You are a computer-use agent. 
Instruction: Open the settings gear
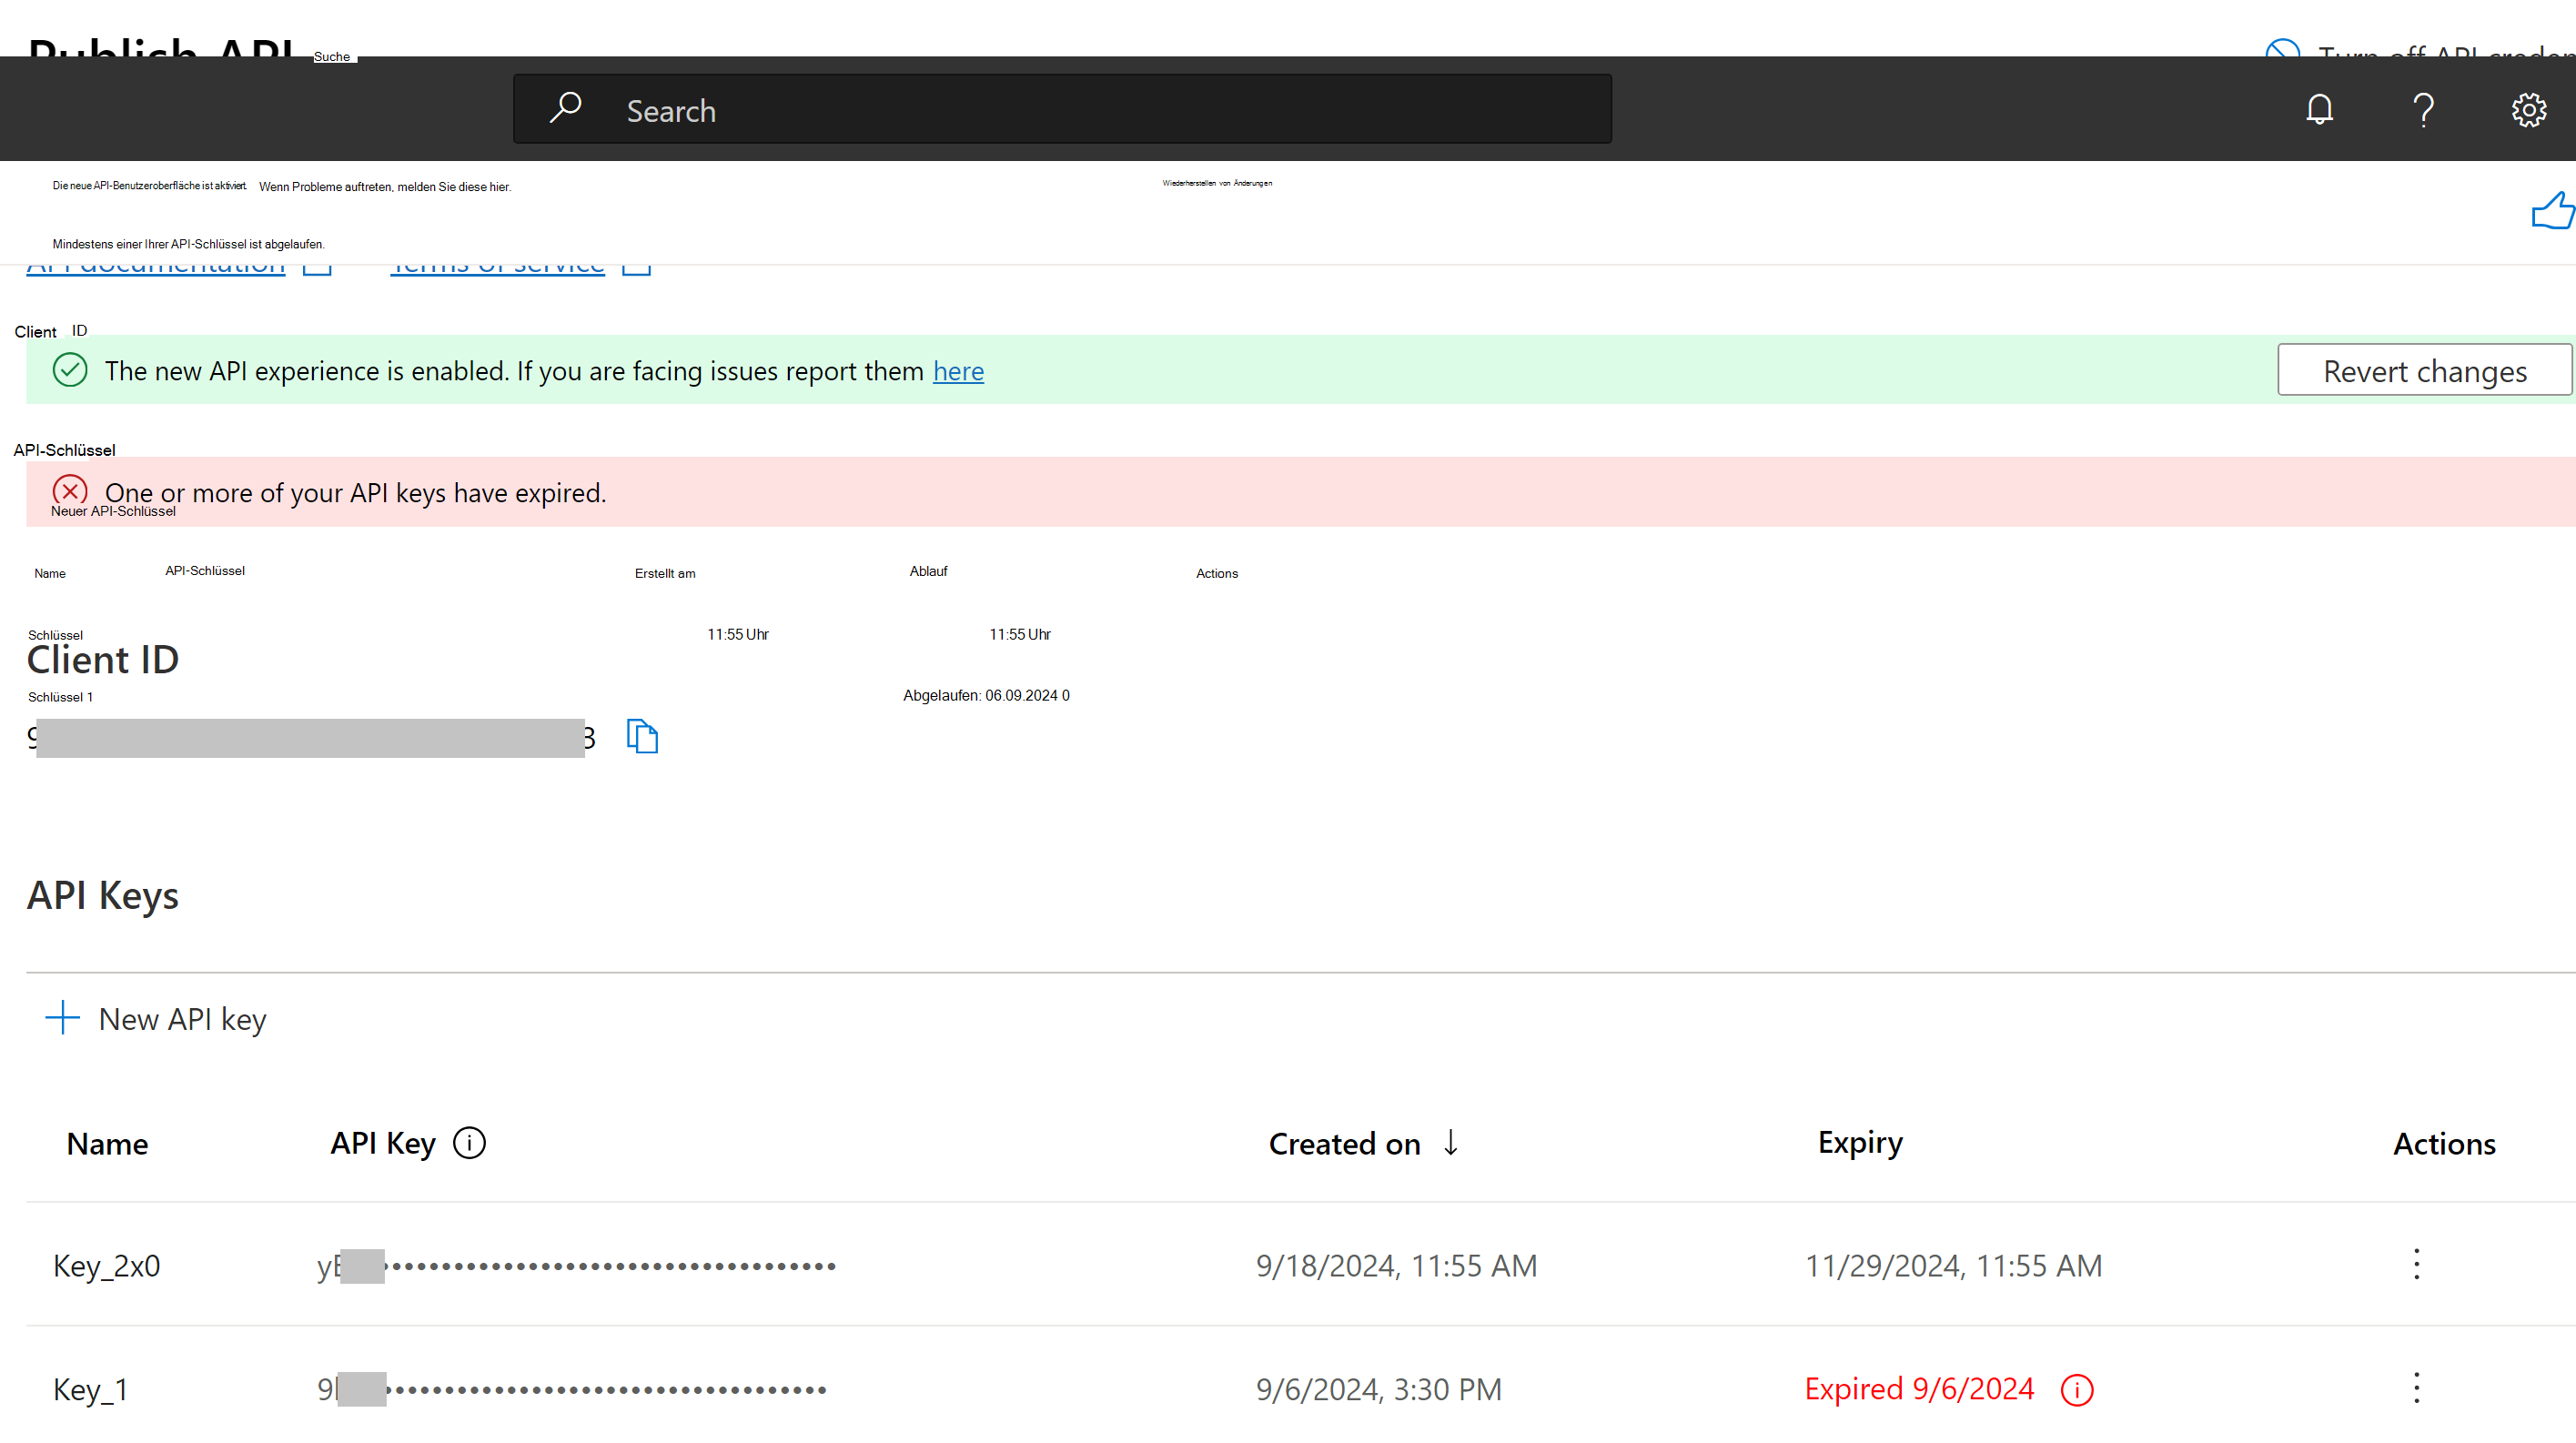tap(2529, 110)
